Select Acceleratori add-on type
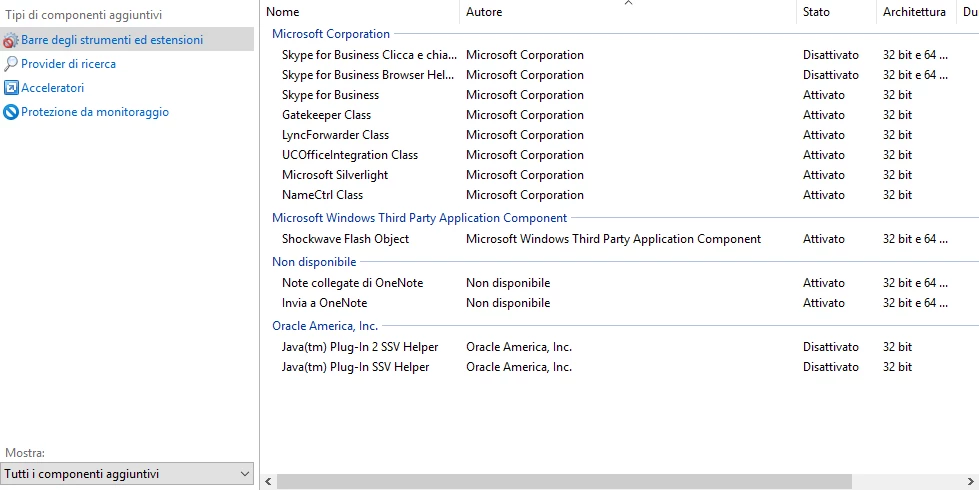 pos(52,88)
